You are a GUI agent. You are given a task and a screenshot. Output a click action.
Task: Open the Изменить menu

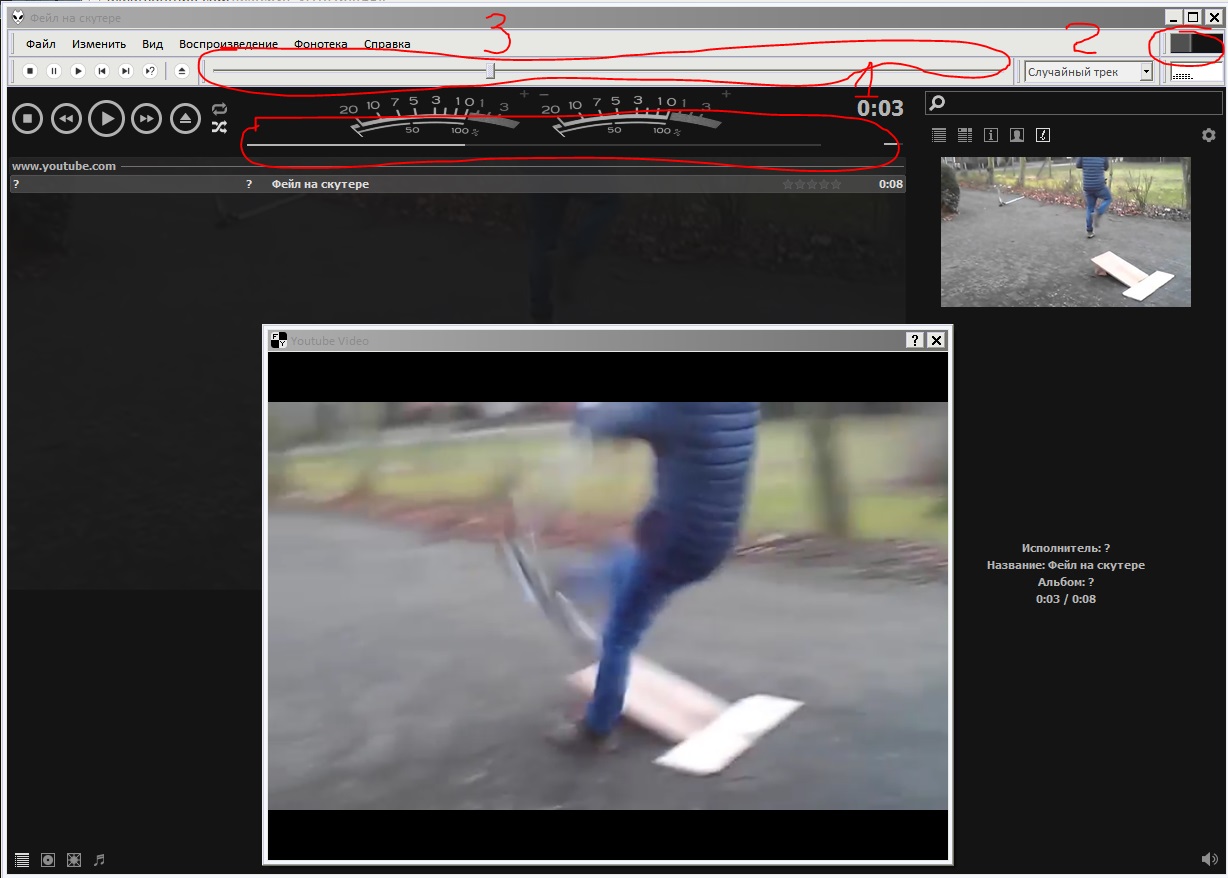[x=99, y=44]
